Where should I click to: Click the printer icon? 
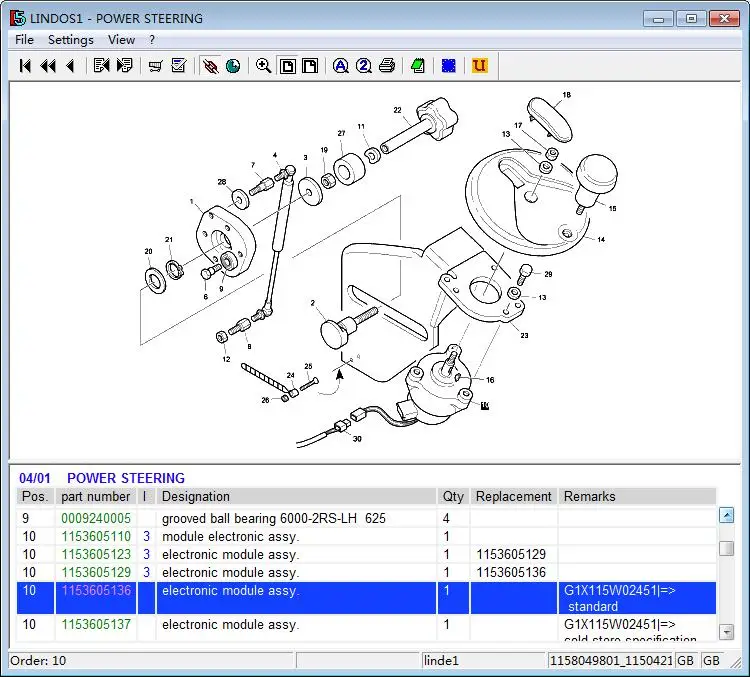pos(387,66)
